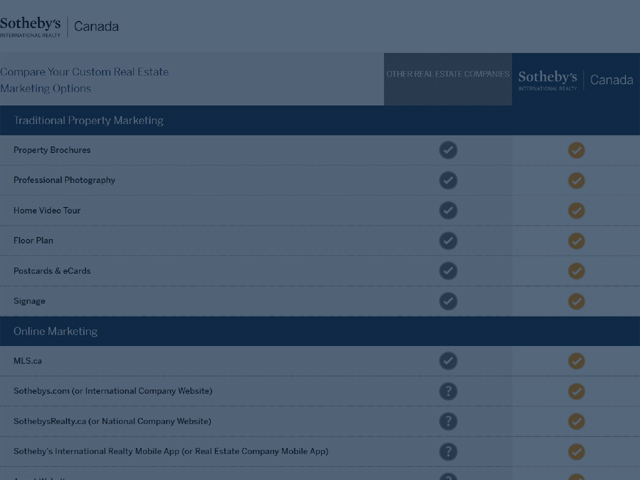Click the Sotheby's Canada column header logo
640x480 pixels.
tap(576, 80)
